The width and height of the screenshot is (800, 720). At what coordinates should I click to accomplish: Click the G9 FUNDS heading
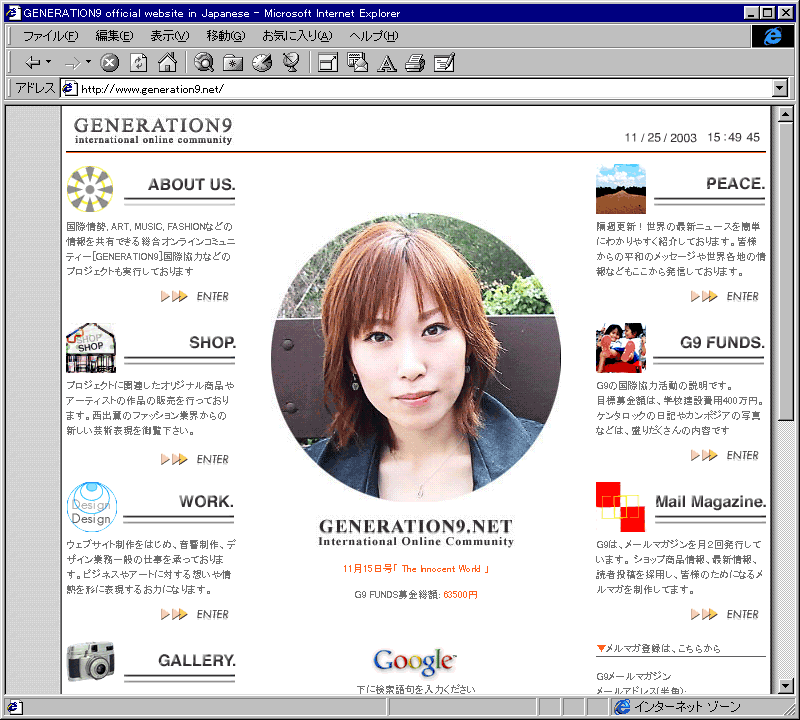(722, 343)
